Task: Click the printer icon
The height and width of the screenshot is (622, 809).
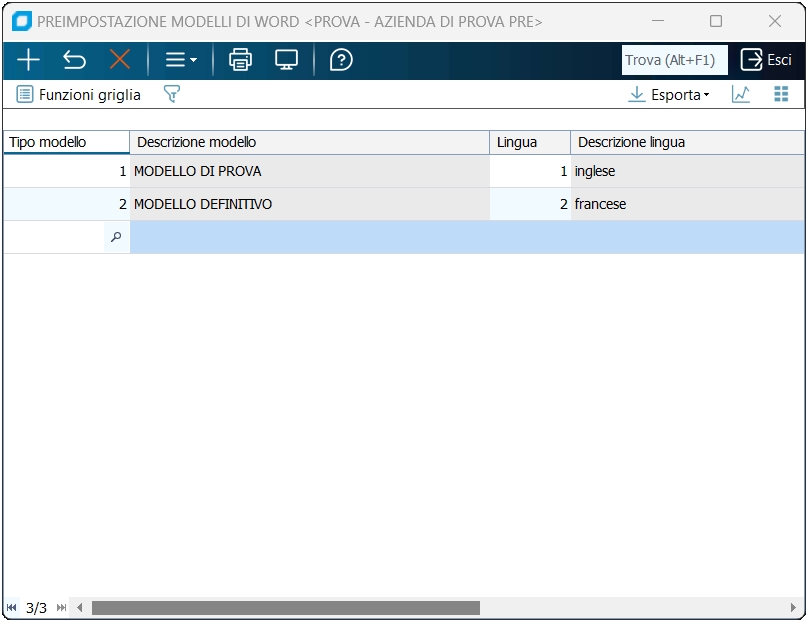Action: pyautogui.click(x=240, y=60)
